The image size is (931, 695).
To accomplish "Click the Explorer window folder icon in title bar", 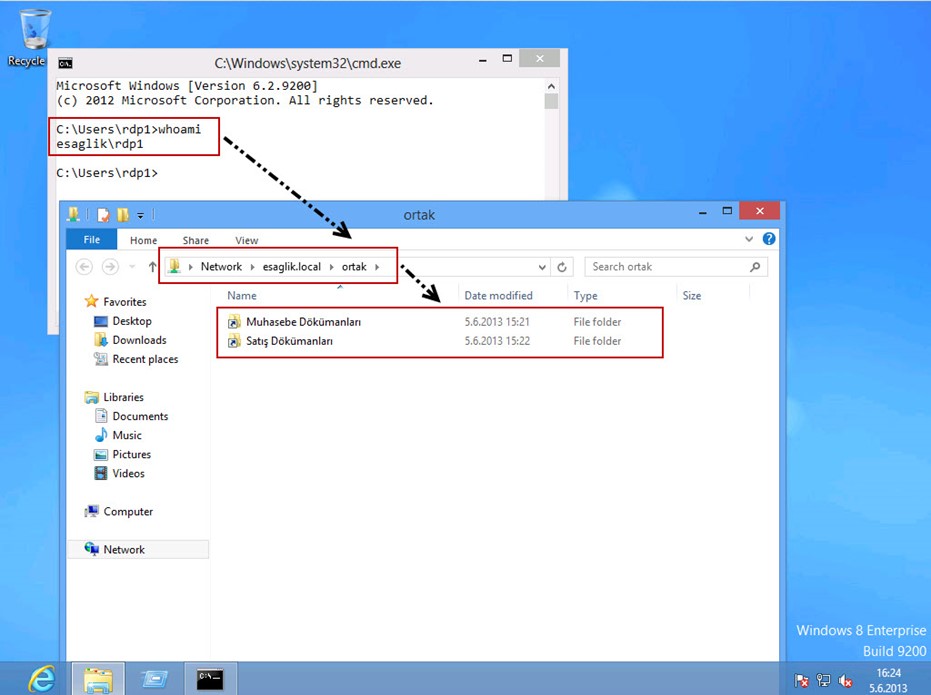I will click(x=73, y=215).
